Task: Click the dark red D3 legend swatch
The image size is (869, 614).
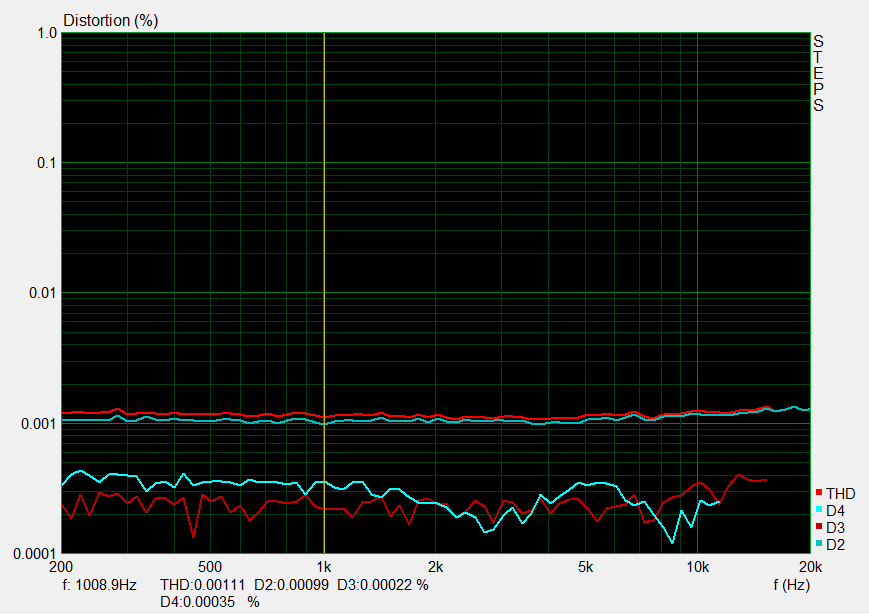Action: [x=819, y=526]
